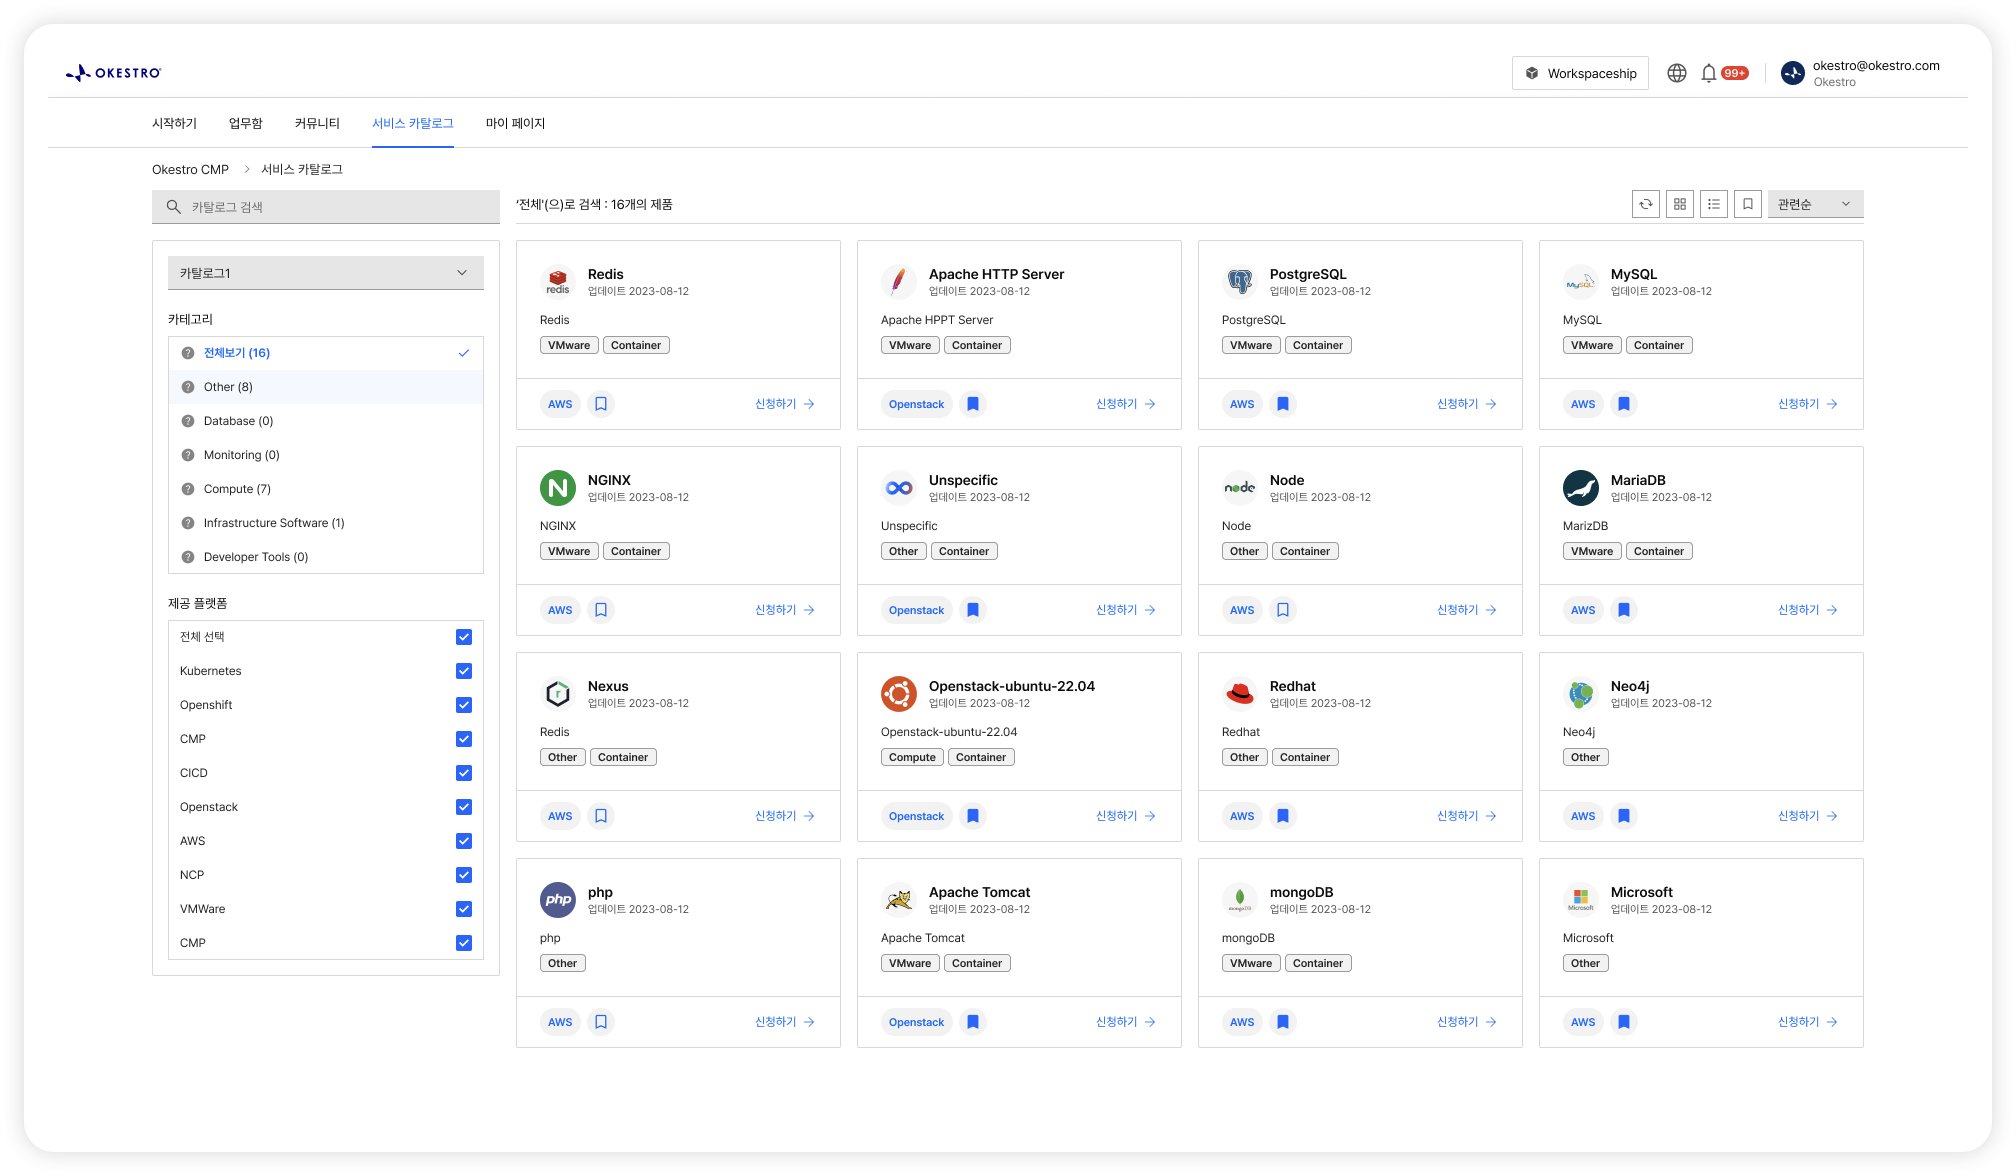Uncheck the Kubernetes platform checkbox
The image size is (2016, 1176).
tap(464, 671)
